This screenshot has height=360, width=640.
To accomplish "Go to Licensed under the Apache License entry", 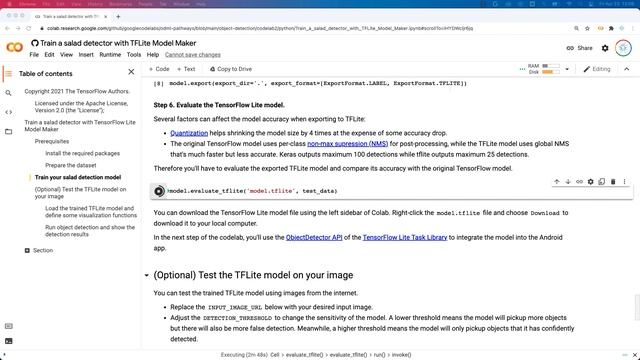I will (x=81, y=107).
